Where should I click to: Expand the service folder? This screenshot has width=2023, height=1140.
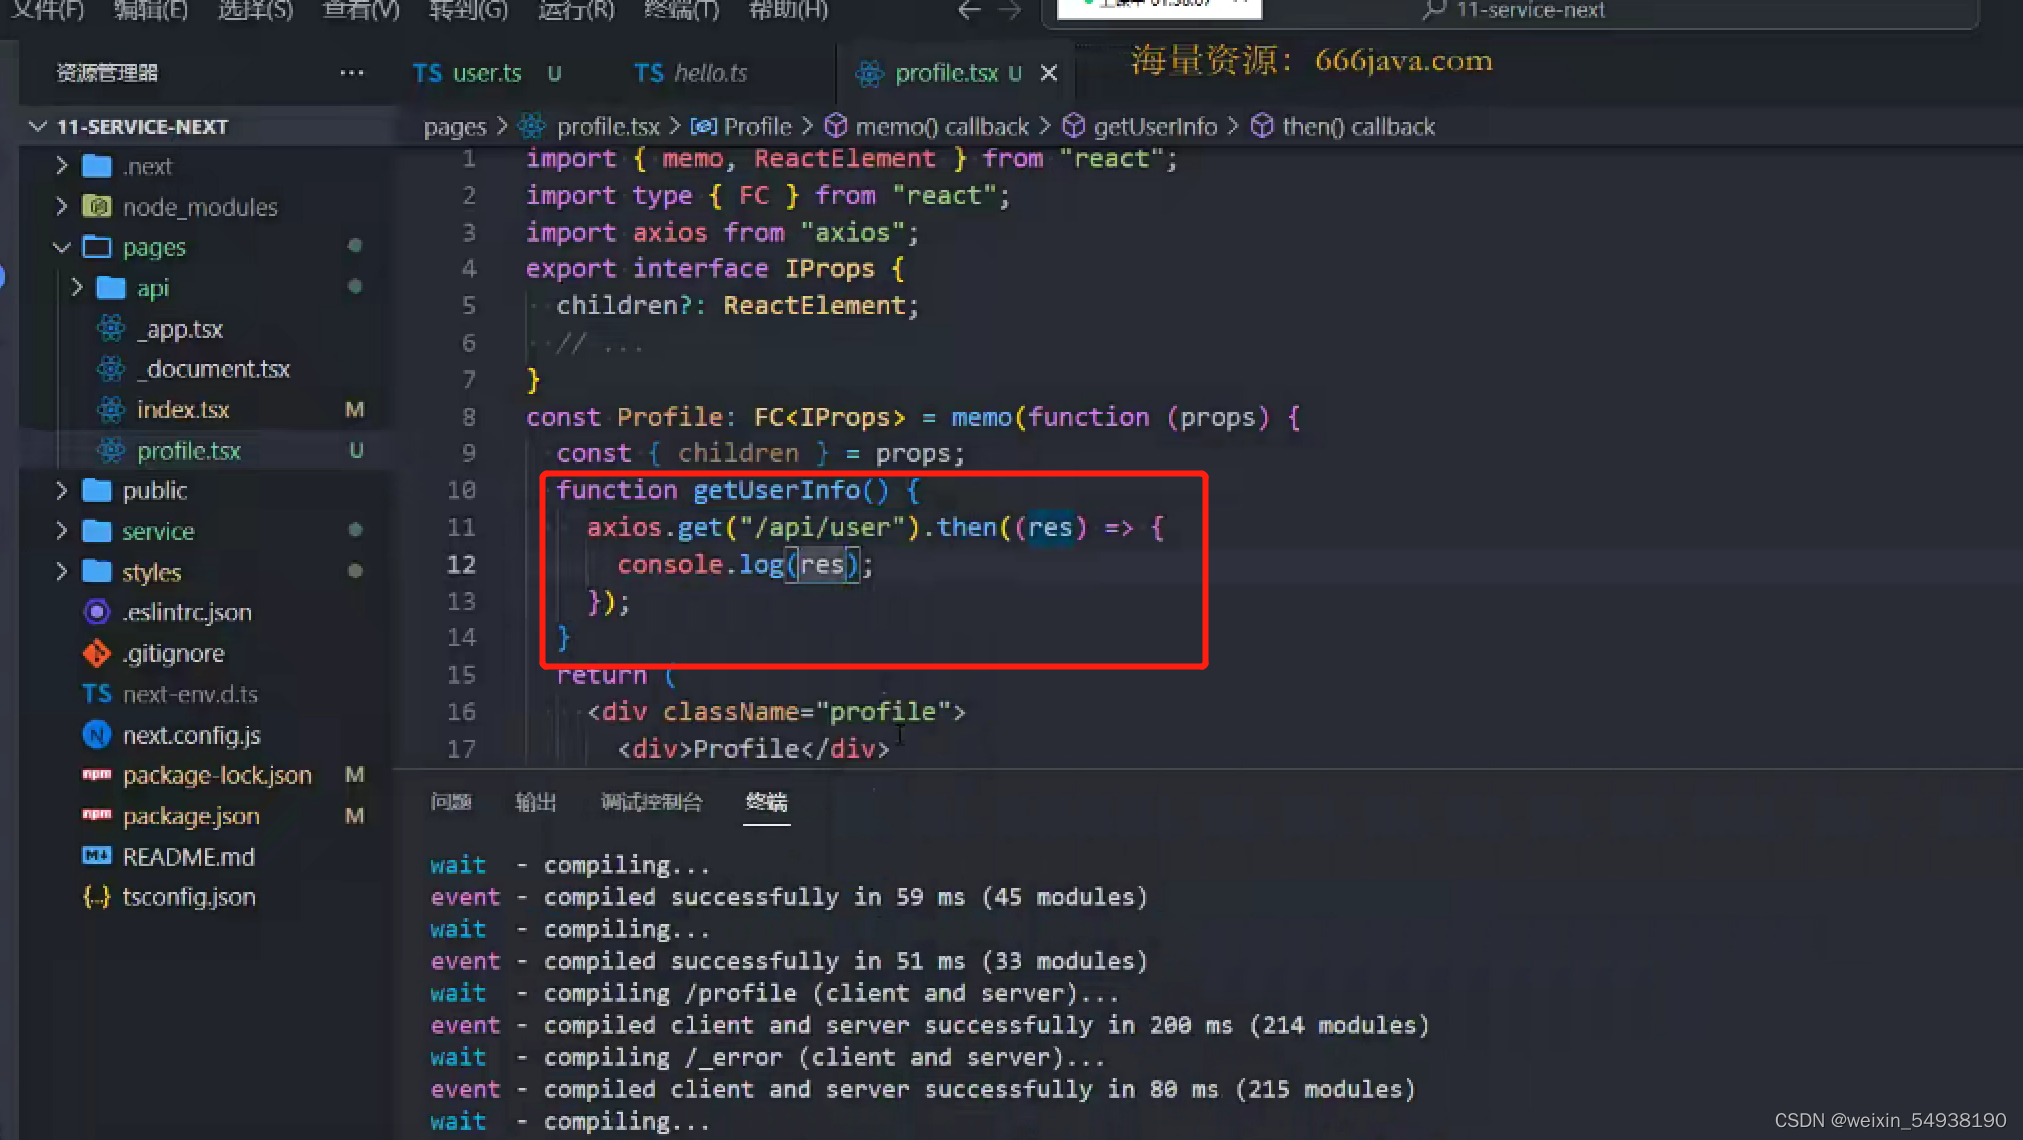pos(62,531)
